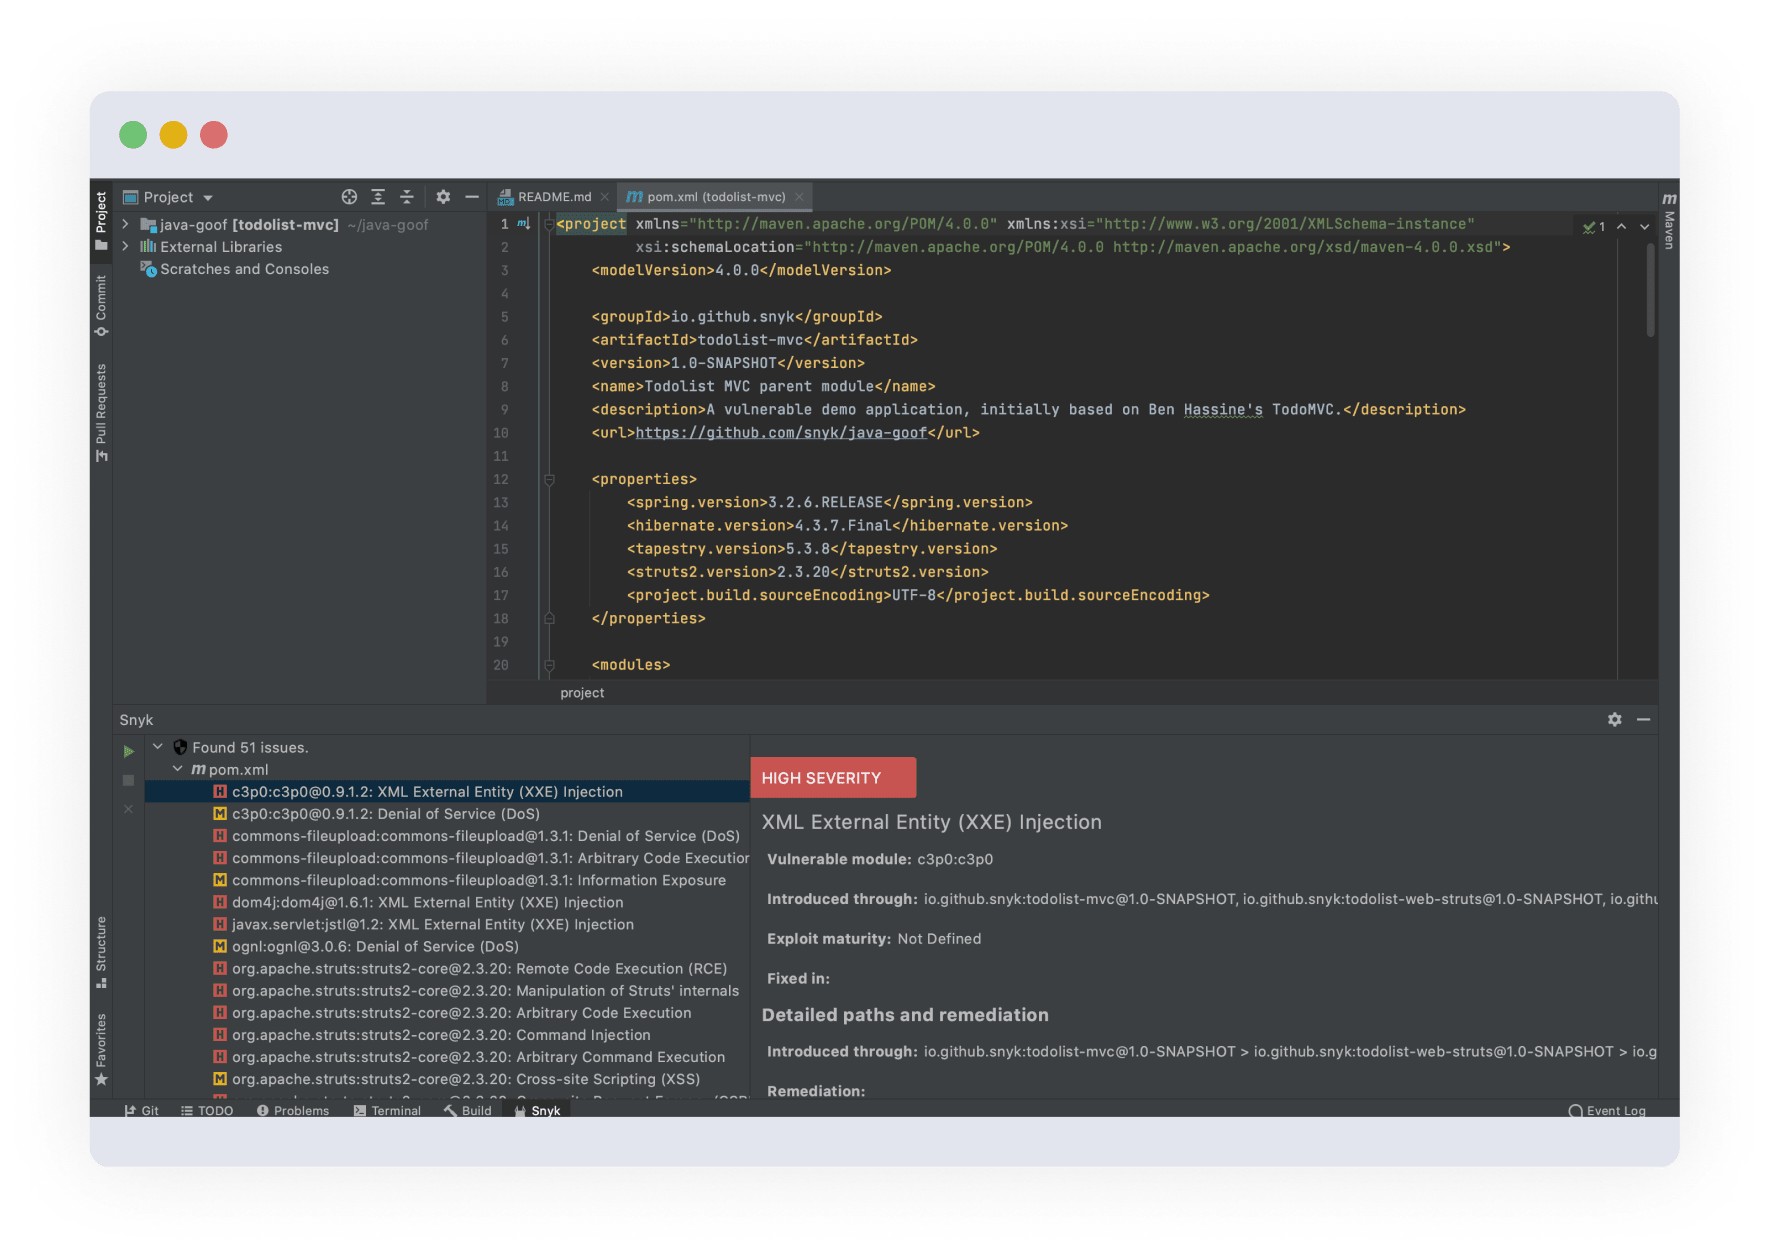Screen dimensions: 1770x1256
Task: Click the fold end marker at line 18
Action: point(549,619)
